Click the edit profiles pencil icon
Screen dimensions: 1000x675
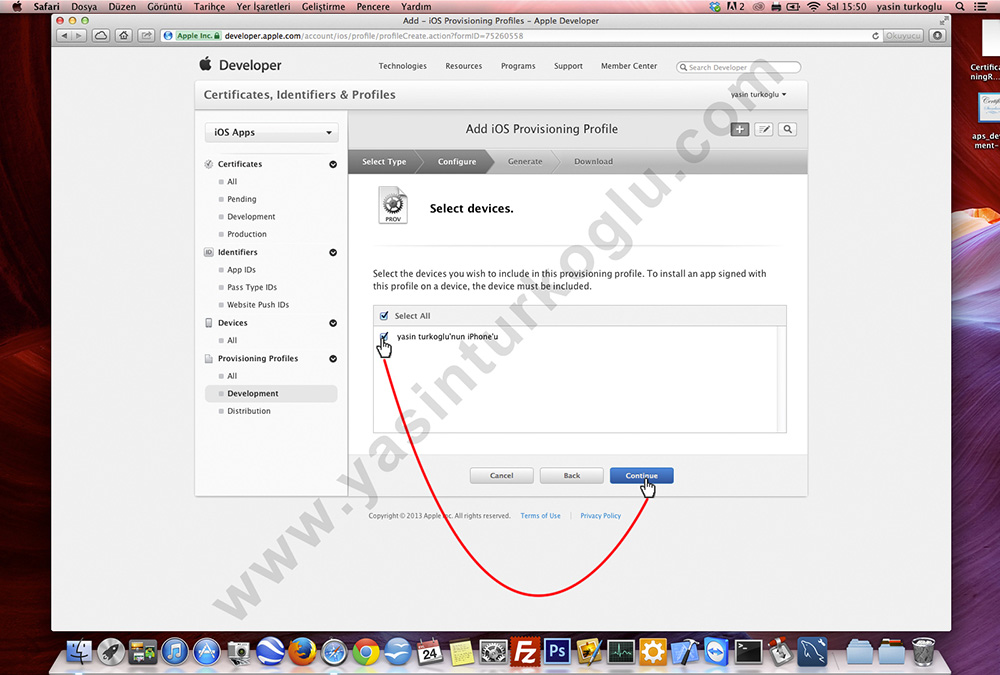(x=763, y=130)
